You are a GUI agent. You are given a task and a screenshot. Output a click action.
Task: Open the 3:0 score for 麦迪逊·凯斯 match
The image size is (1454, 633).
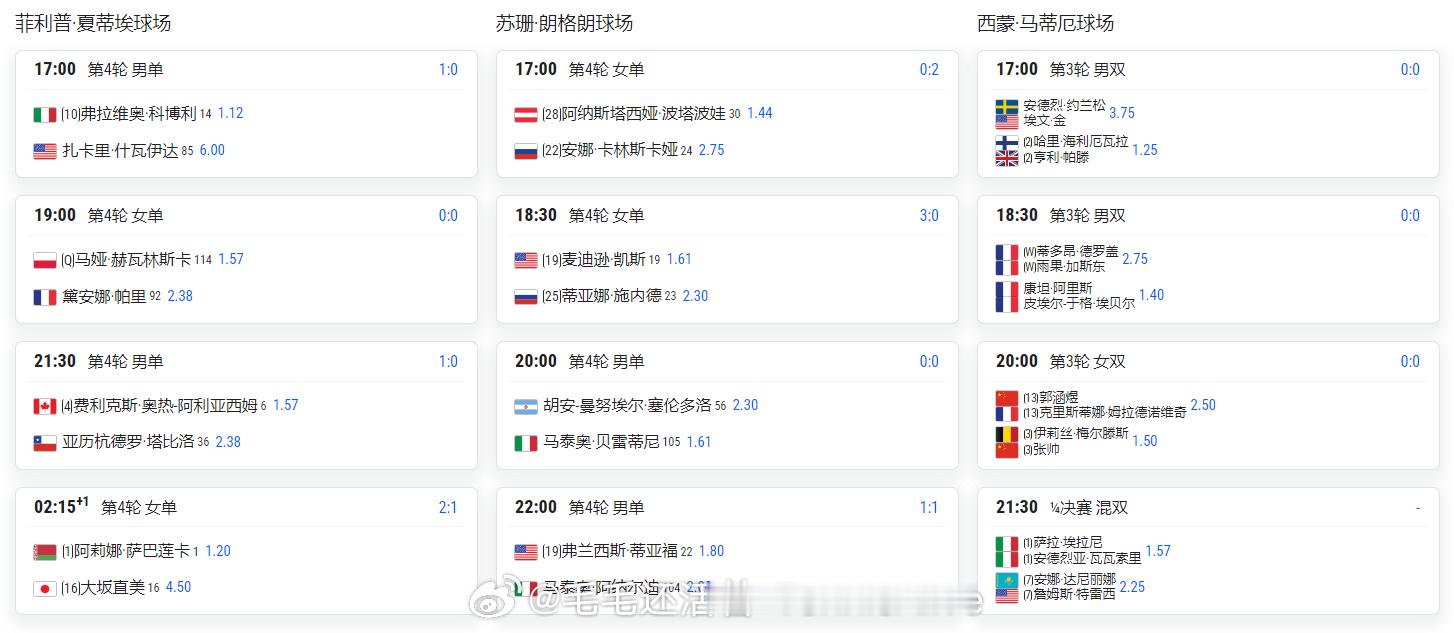coord(929,215)
